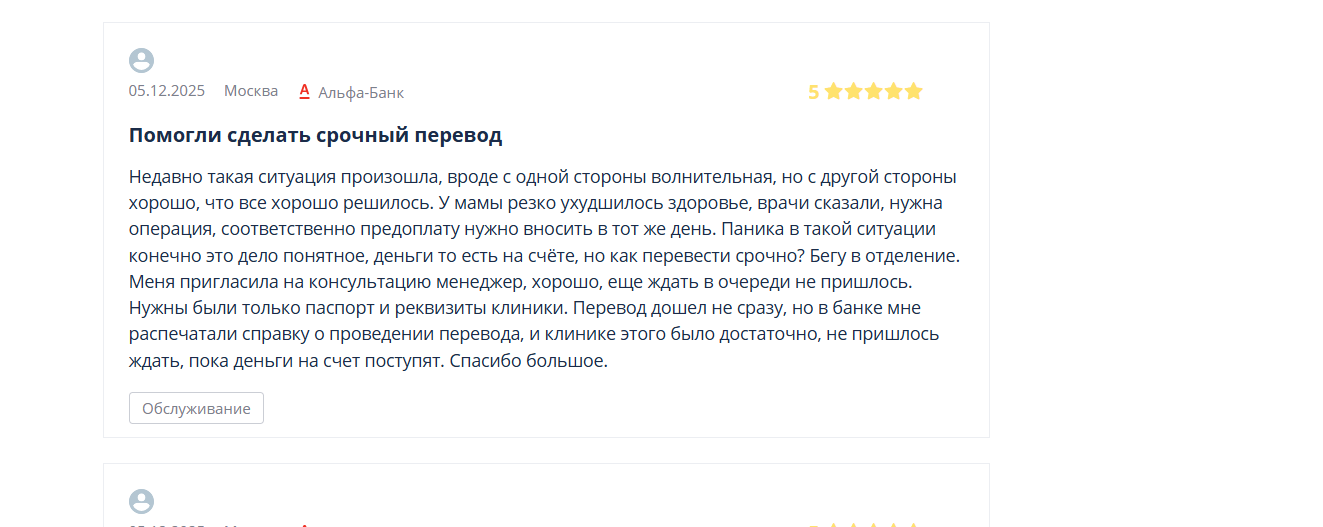Screen dimensions: 1323x527
Task: Open the Альфа-Банк bank link
Action: tap(361, 92)
